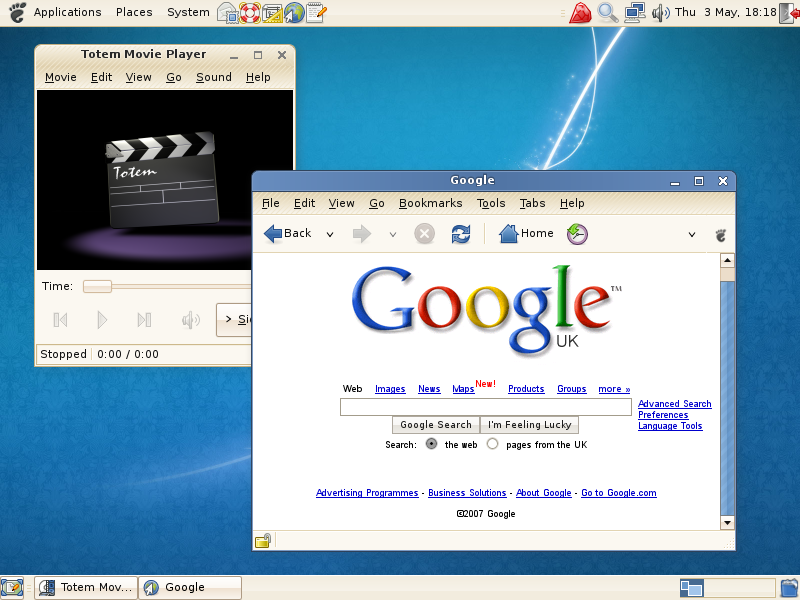
Task: Switch to Totem Movie Player via the taskbar button
Action: point(86,588)
